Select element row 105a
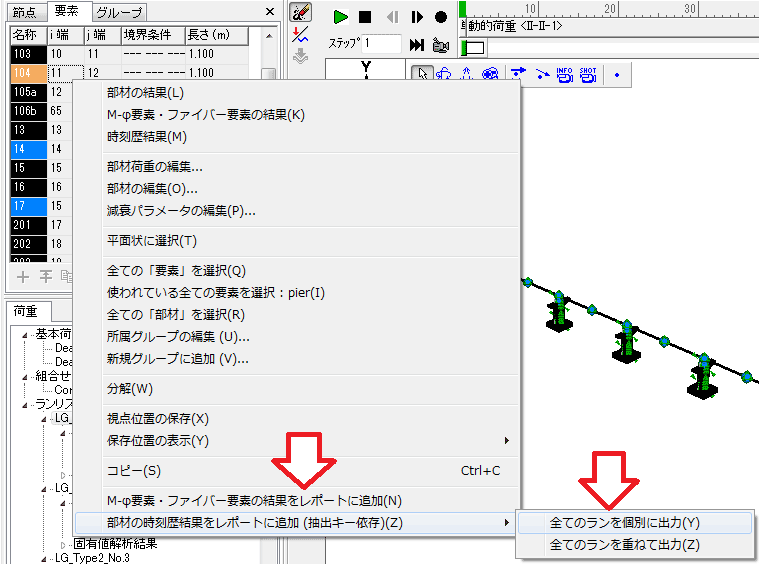 [29, 92]
